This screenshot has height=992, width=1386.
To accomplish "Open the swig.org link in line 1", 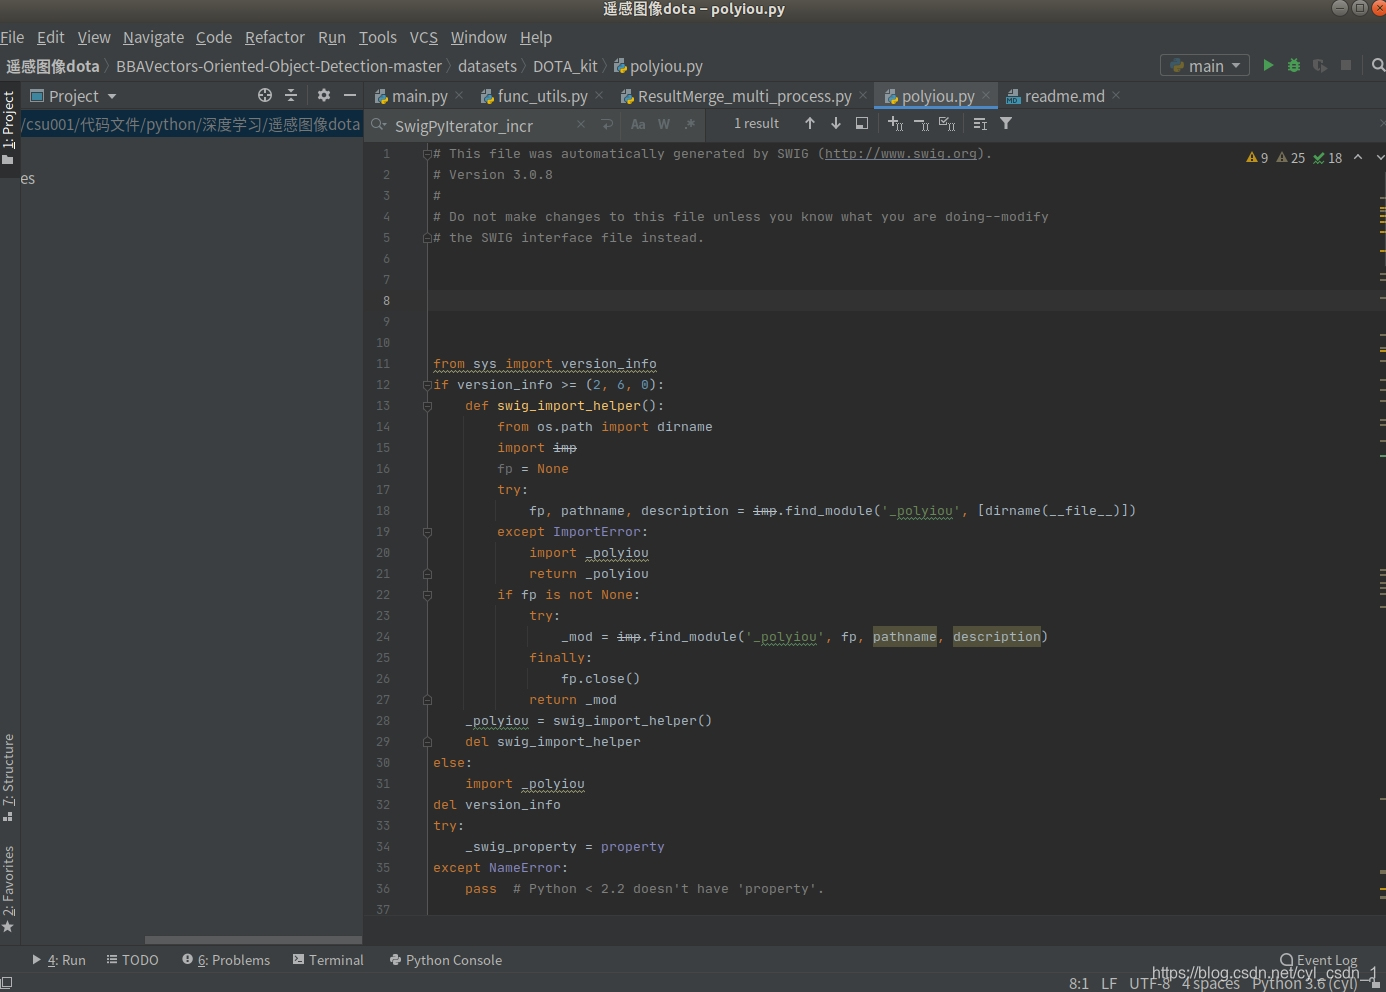I will pos(900,154).
